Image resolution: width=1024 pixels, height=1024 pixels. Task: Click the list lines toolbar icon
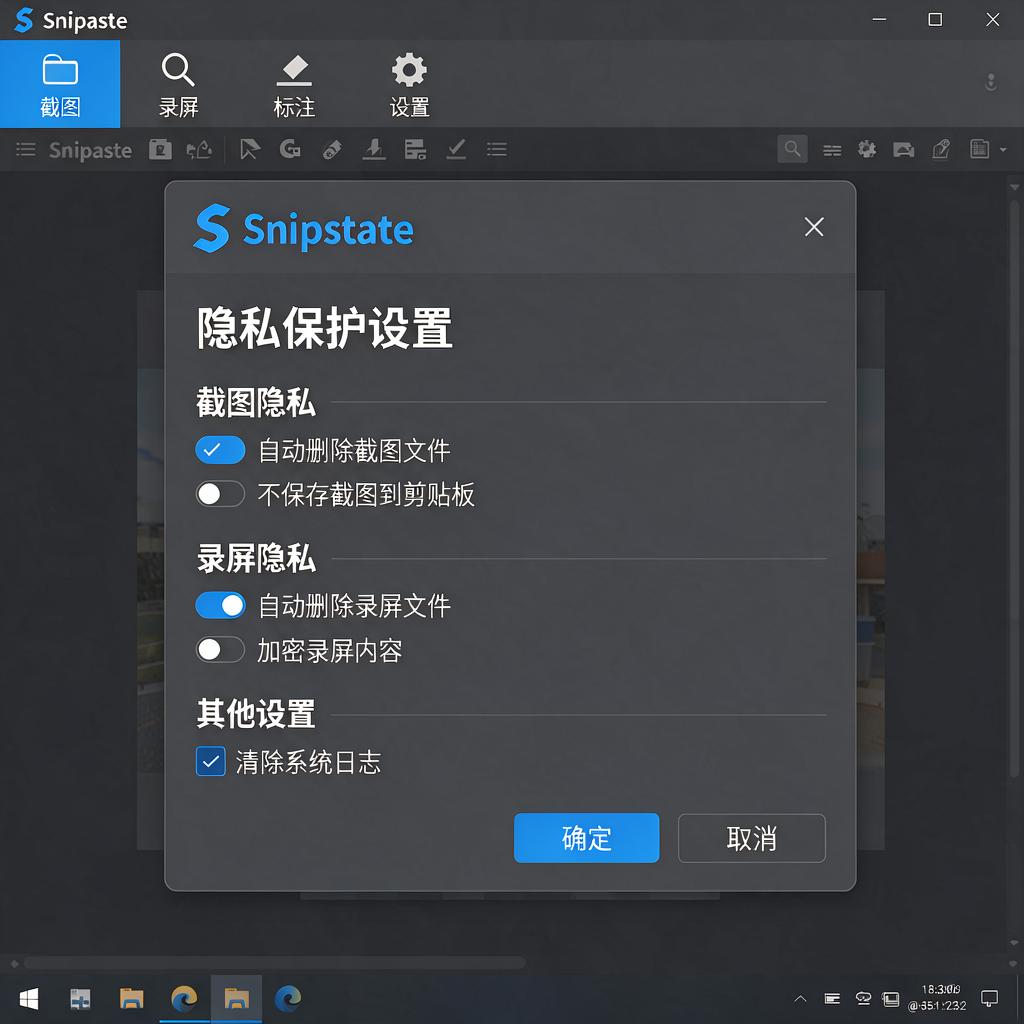pos(496,150)
